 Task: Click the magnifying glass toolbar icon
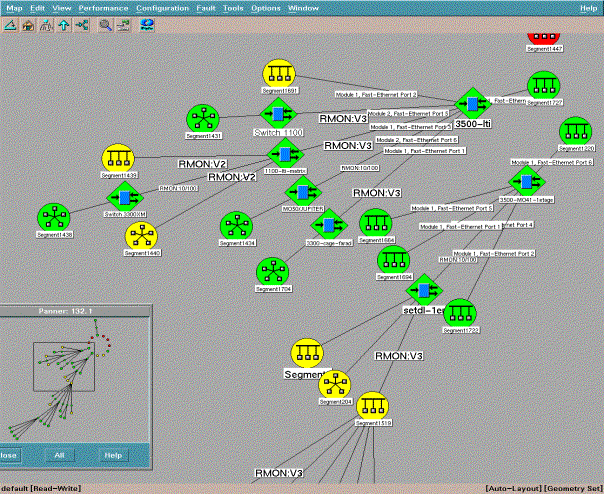[x=106, y=25]
